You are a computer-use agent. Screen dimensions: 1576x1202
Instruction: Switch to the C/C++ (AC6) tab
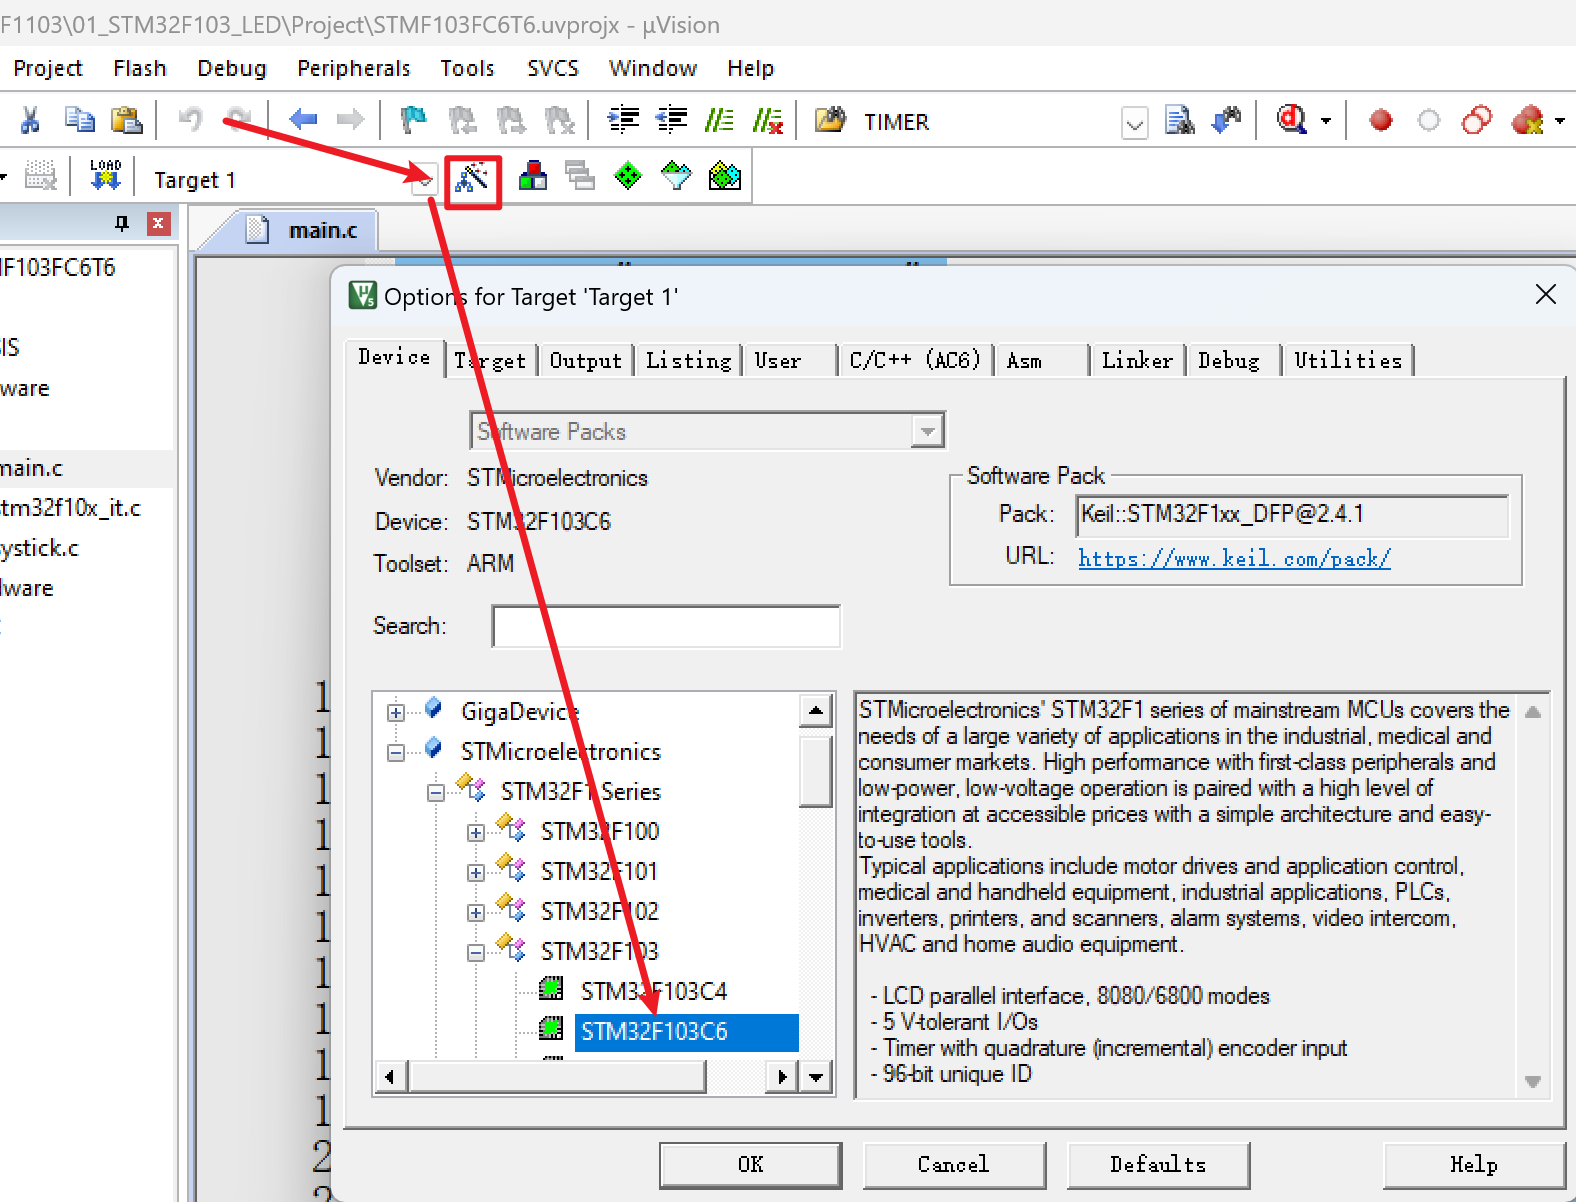pyautogui.click(x=914, y=360)
